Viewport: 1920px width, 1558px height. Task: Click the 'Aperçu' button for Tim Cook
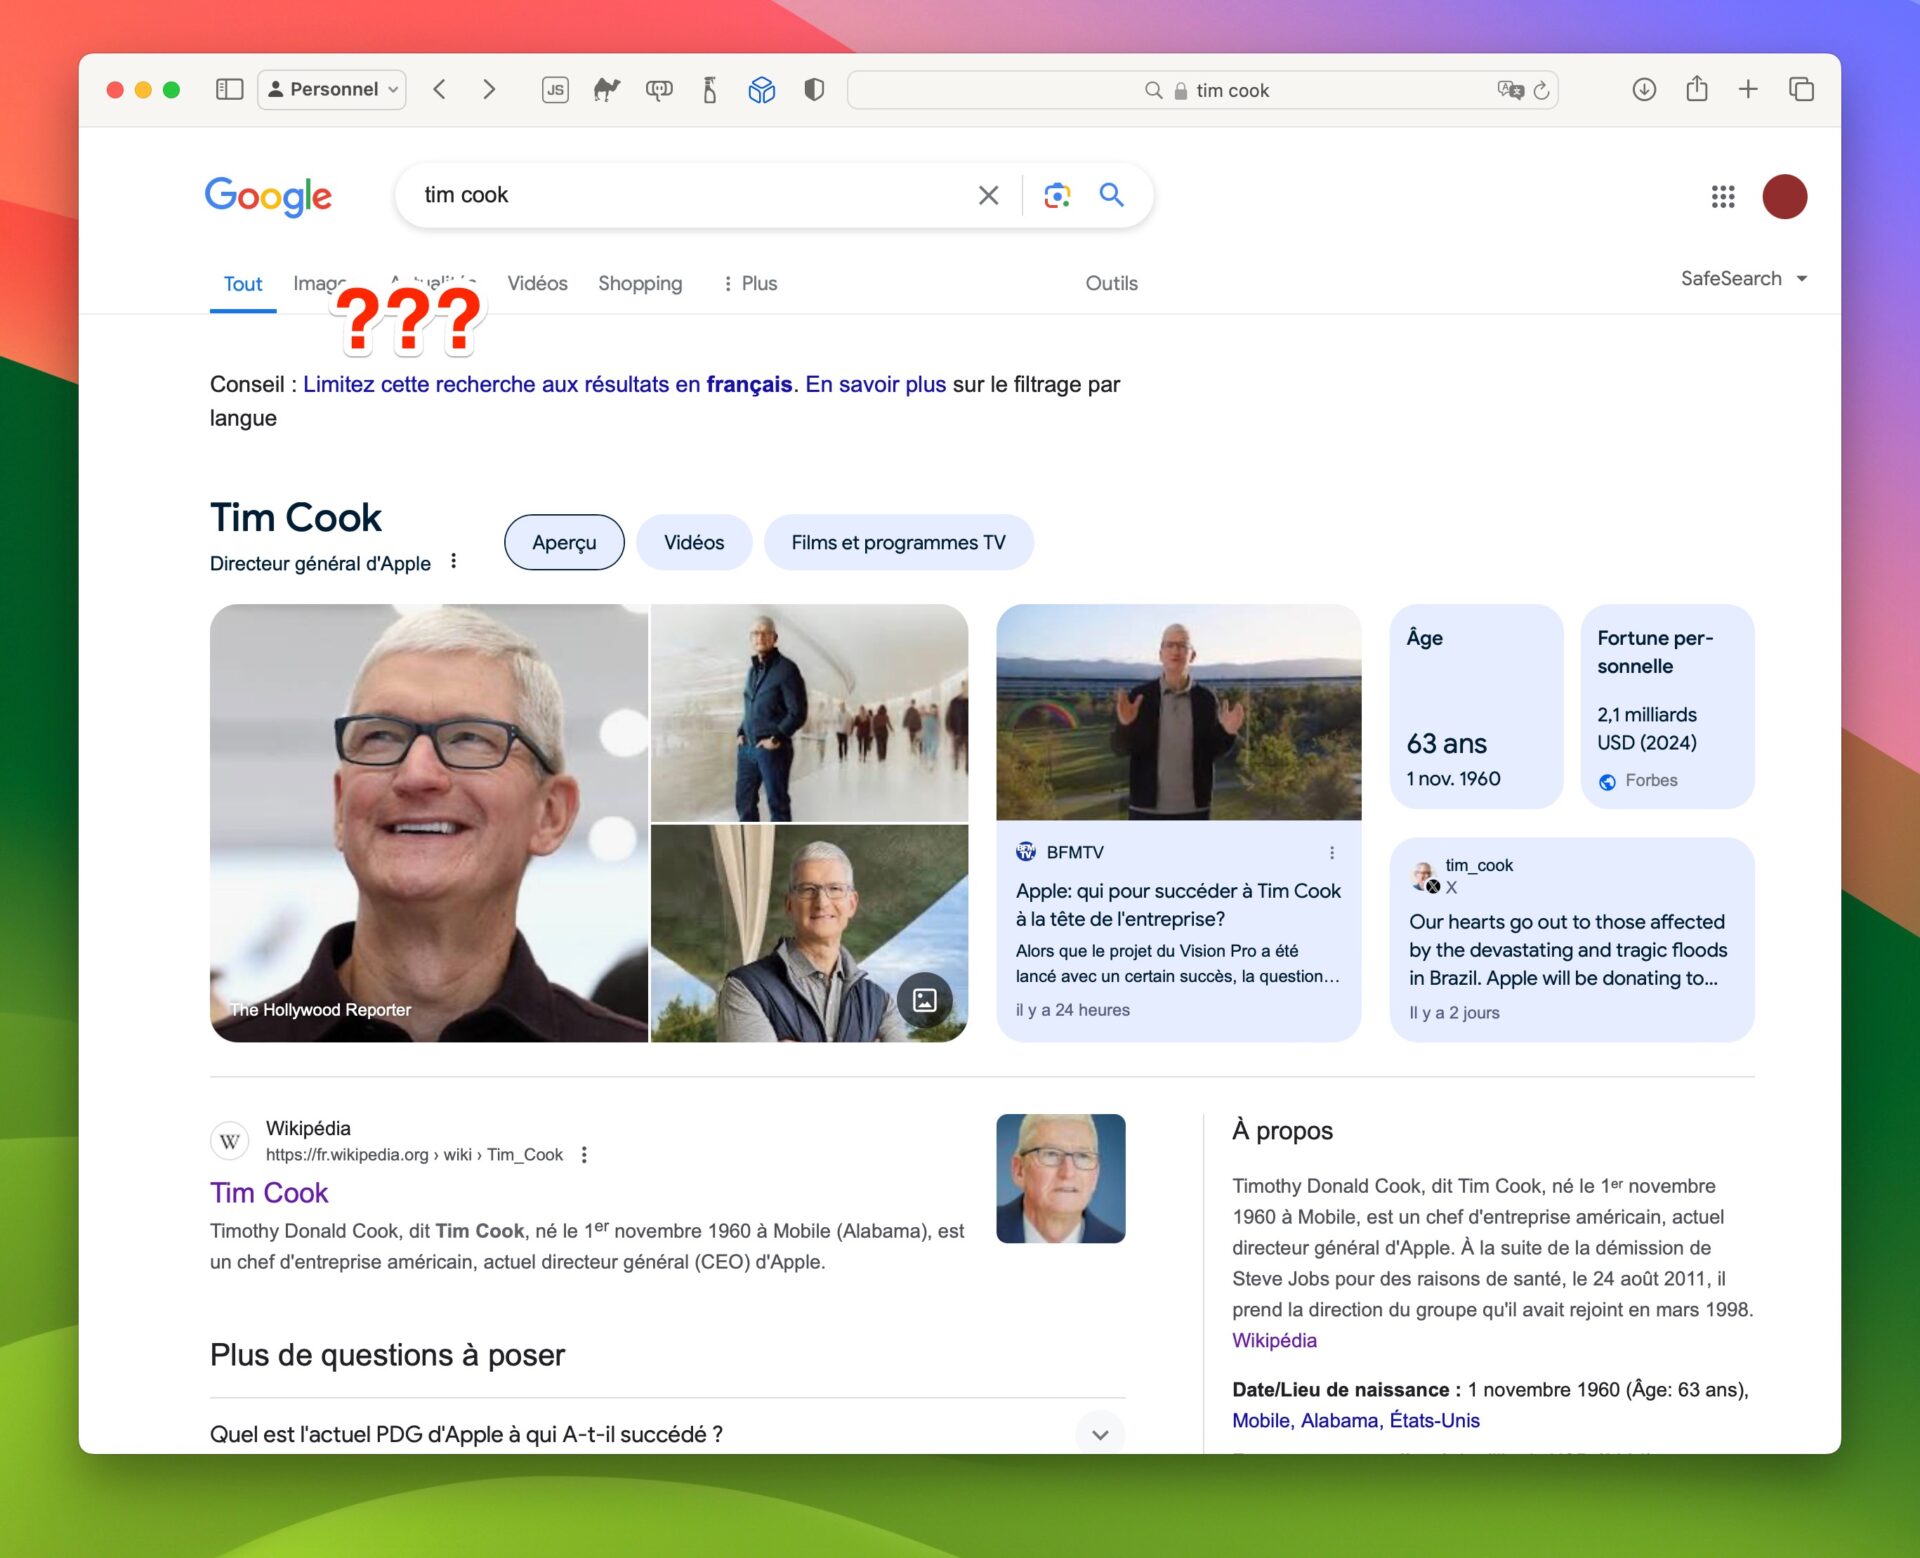(564, 542)
